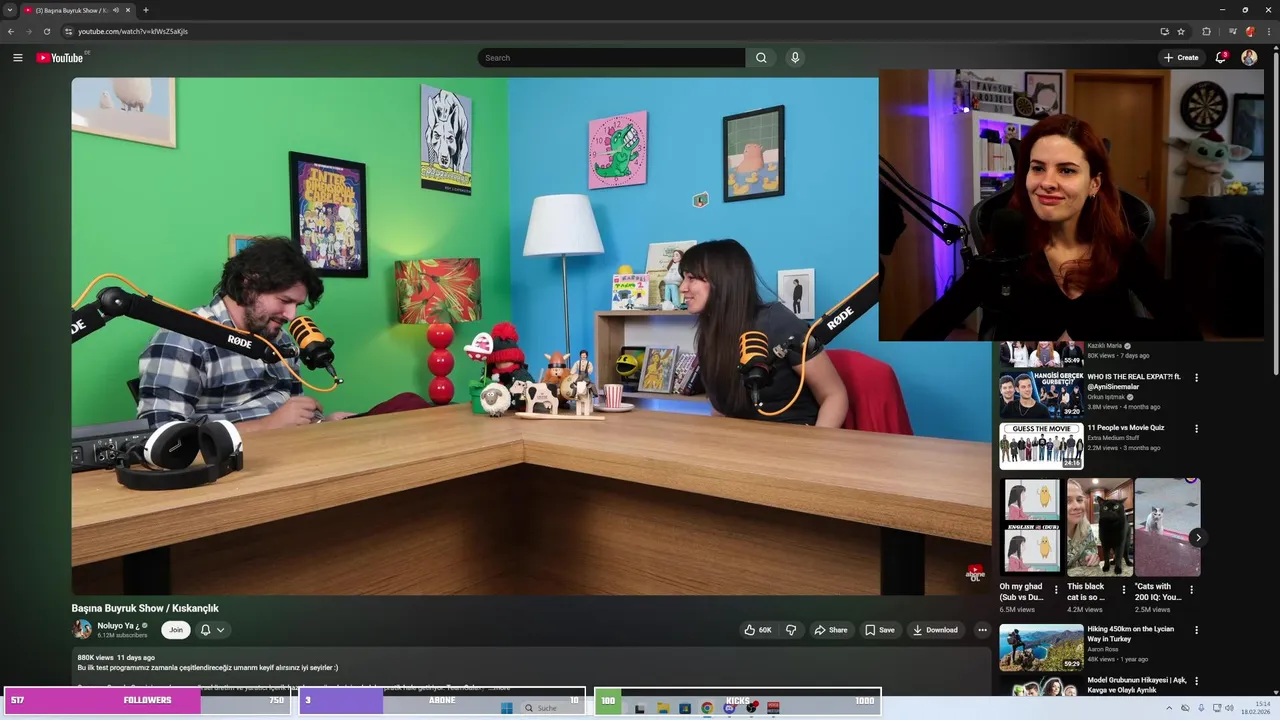Click the YouTube search magnifier button
This screenshot has height=720, width=1280.
761,58
